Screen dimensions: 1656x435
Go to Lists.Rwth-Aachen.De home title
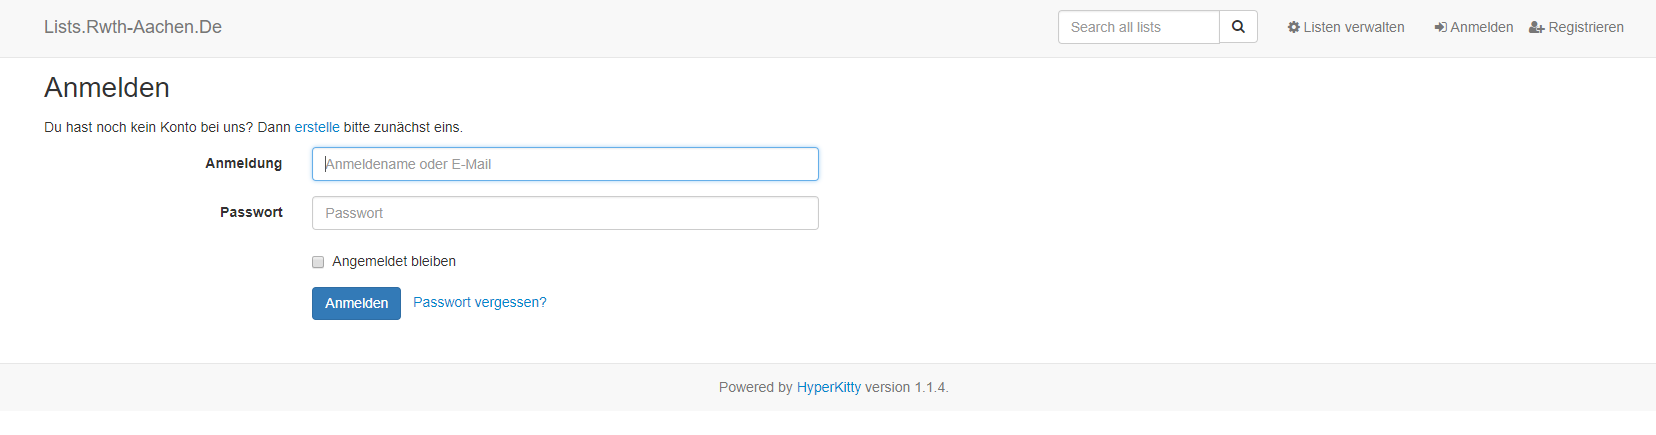[x=133, y=27]
